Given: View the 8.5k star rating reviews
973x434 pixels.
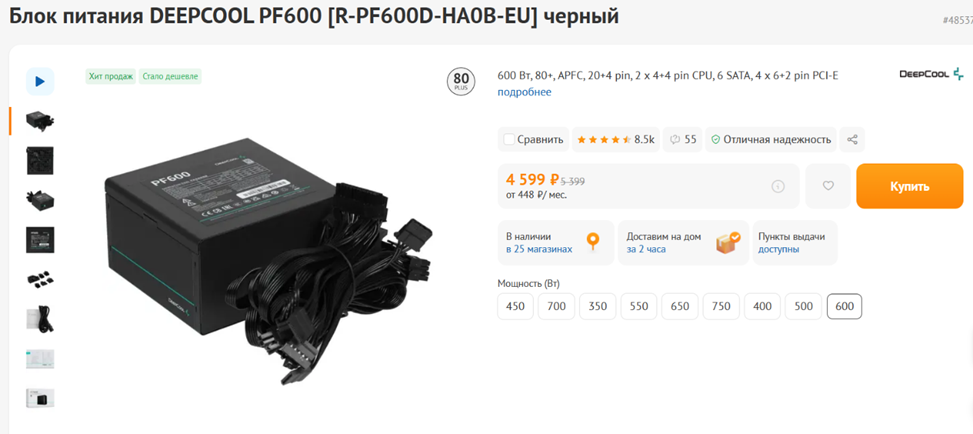Looking at the screenshot, I should click(616, 139).
